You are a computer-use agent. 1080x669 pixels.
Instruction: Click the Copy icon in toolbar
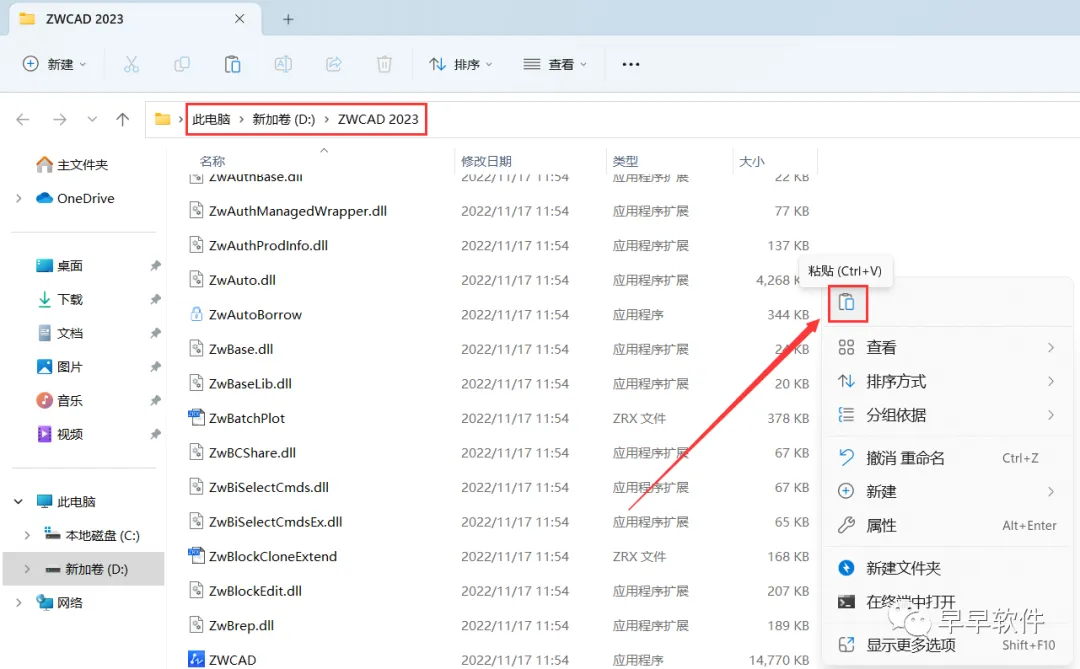click(182, 64)
